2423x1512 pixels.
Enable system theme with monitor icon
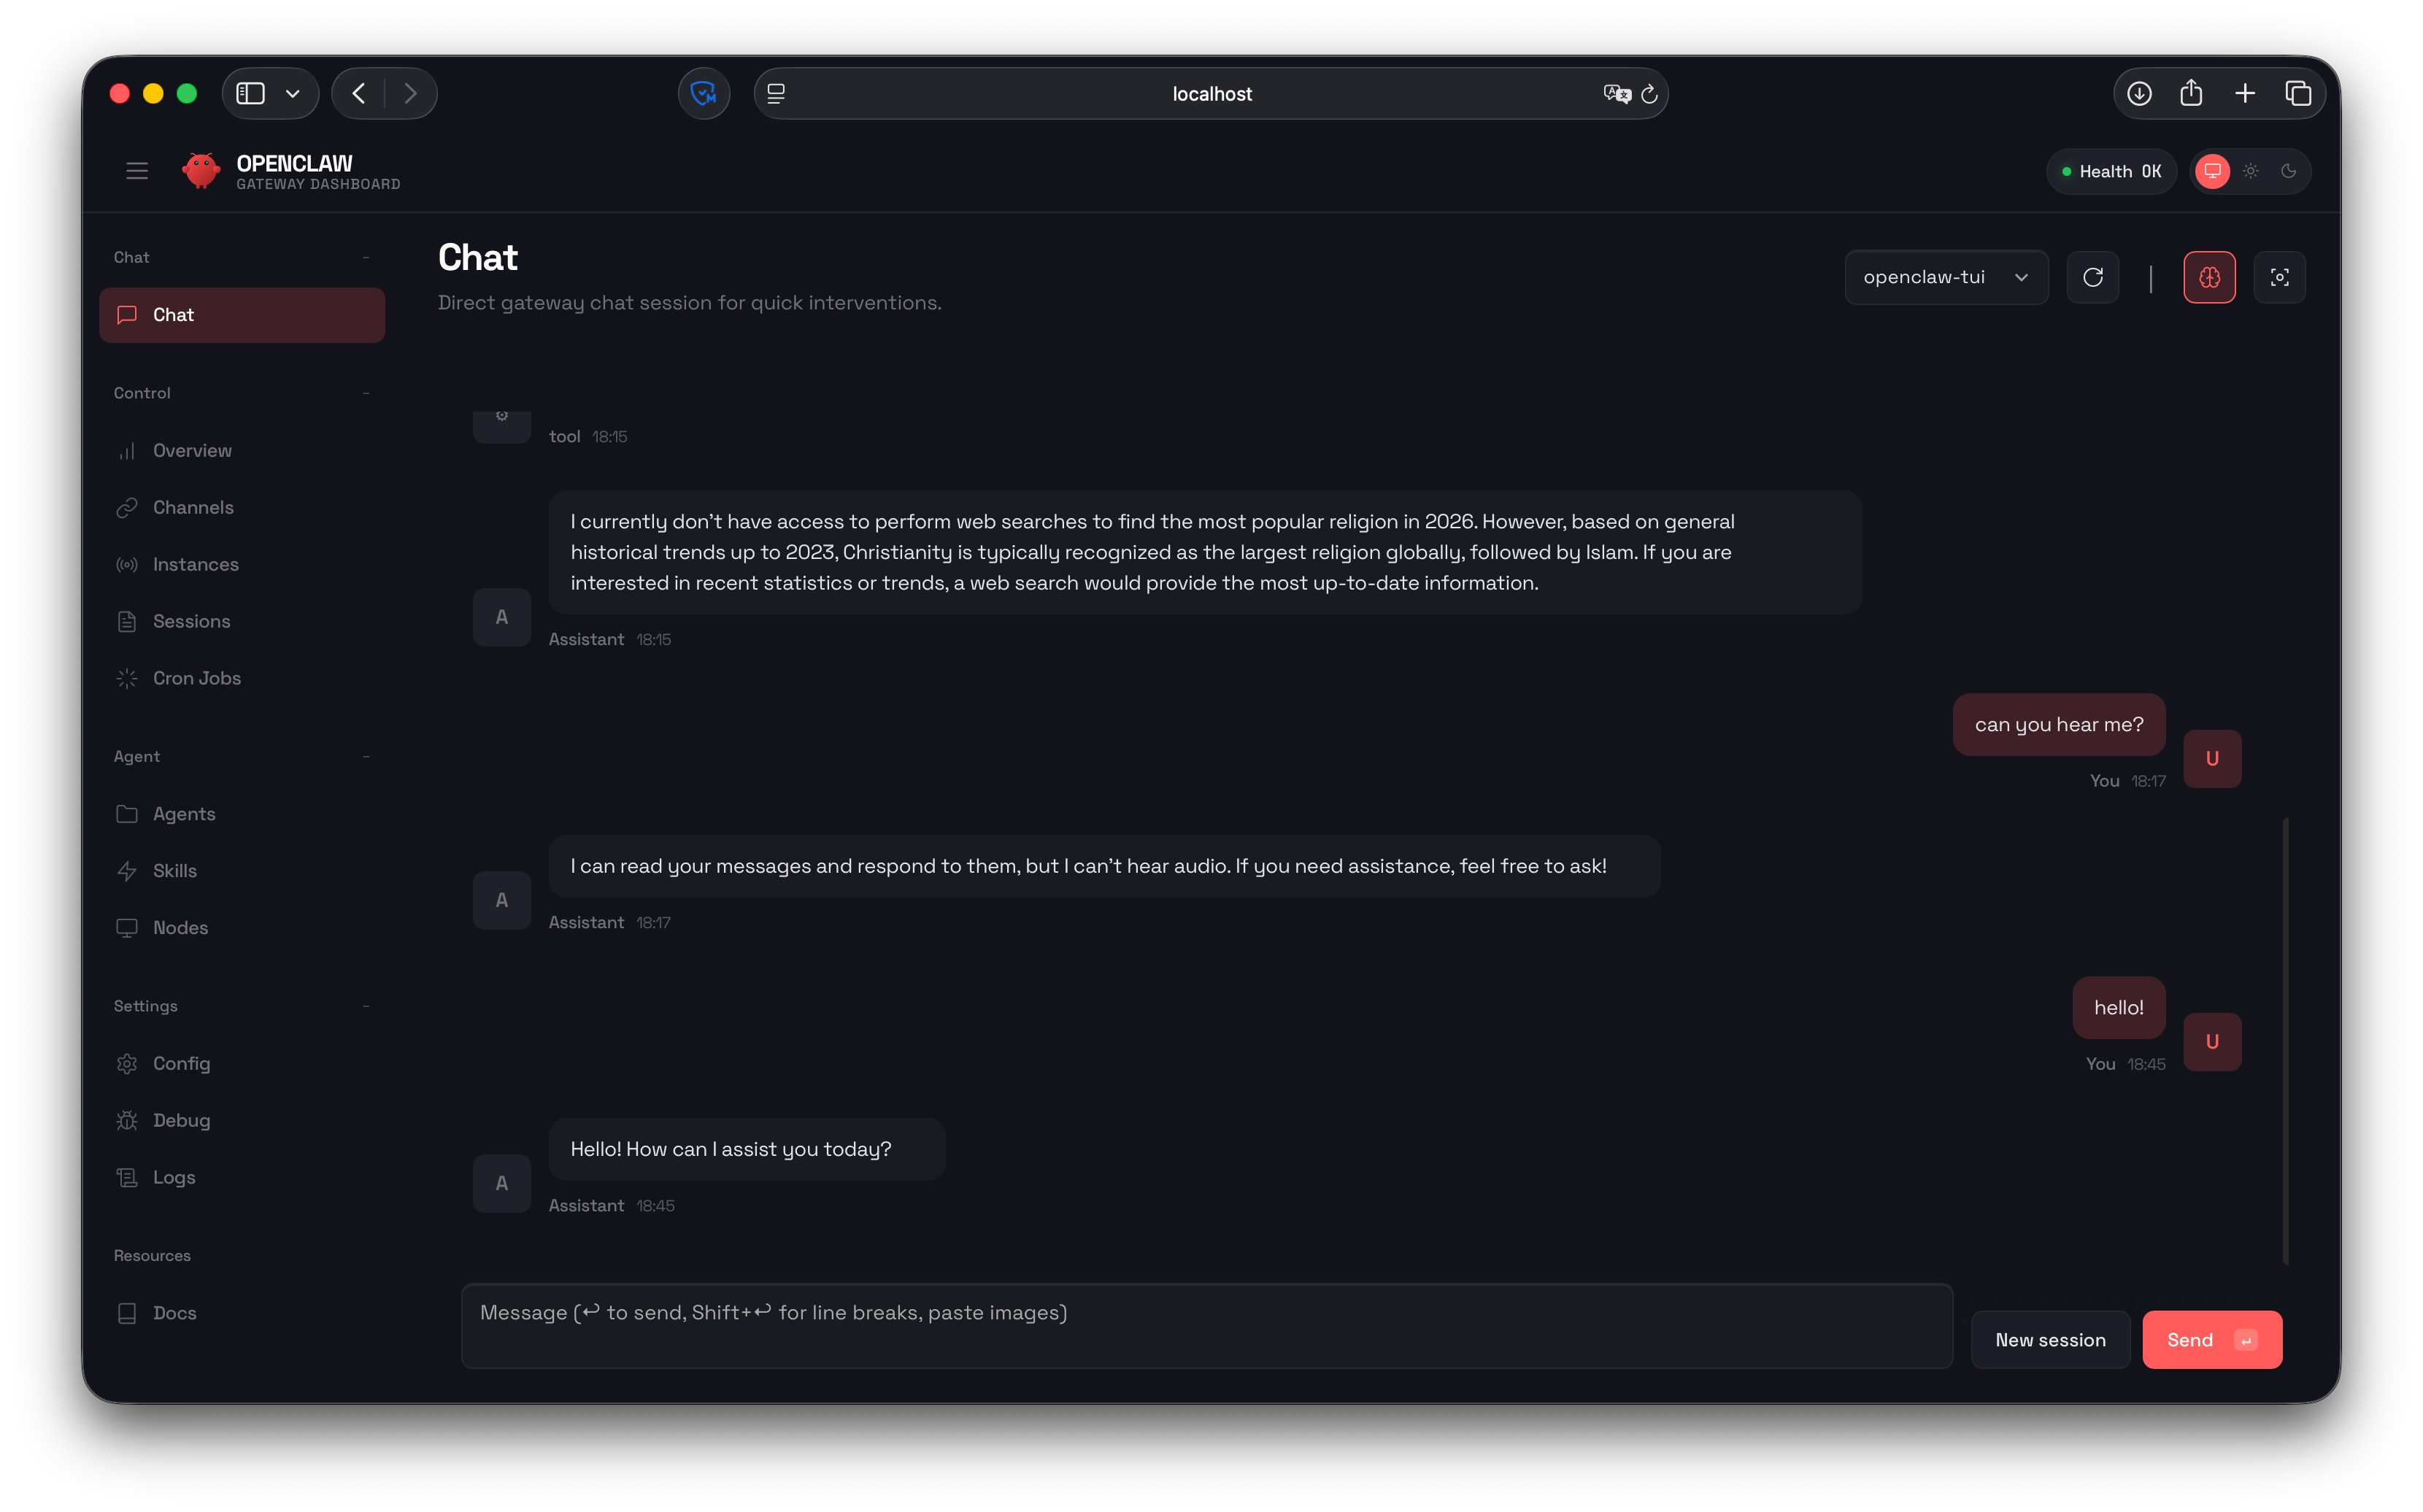click(2212, 171)
